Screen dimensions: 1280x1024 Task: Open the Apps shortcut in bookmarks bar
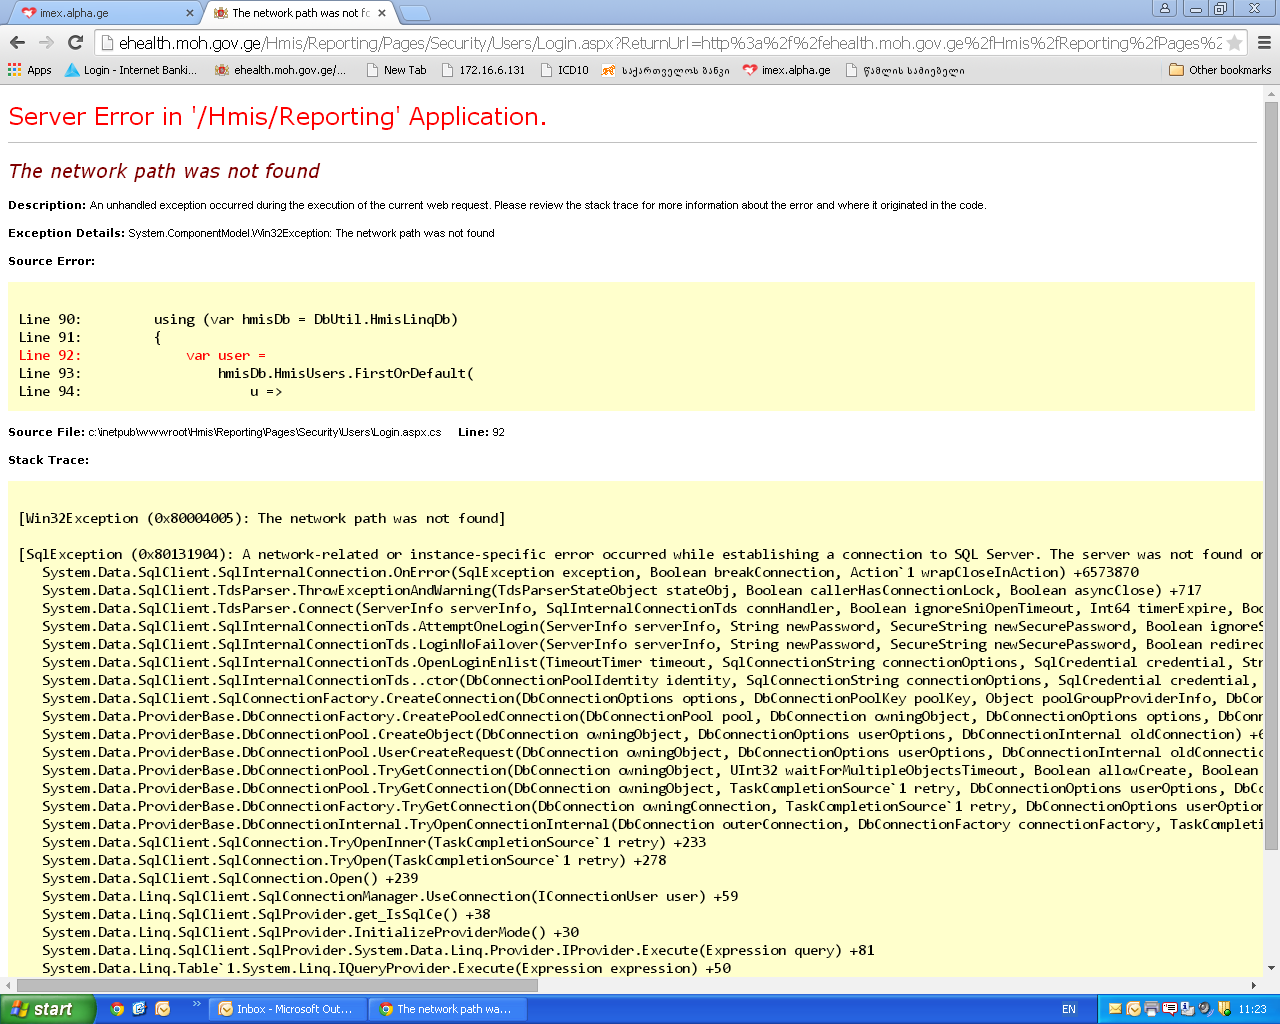point(29,70)
